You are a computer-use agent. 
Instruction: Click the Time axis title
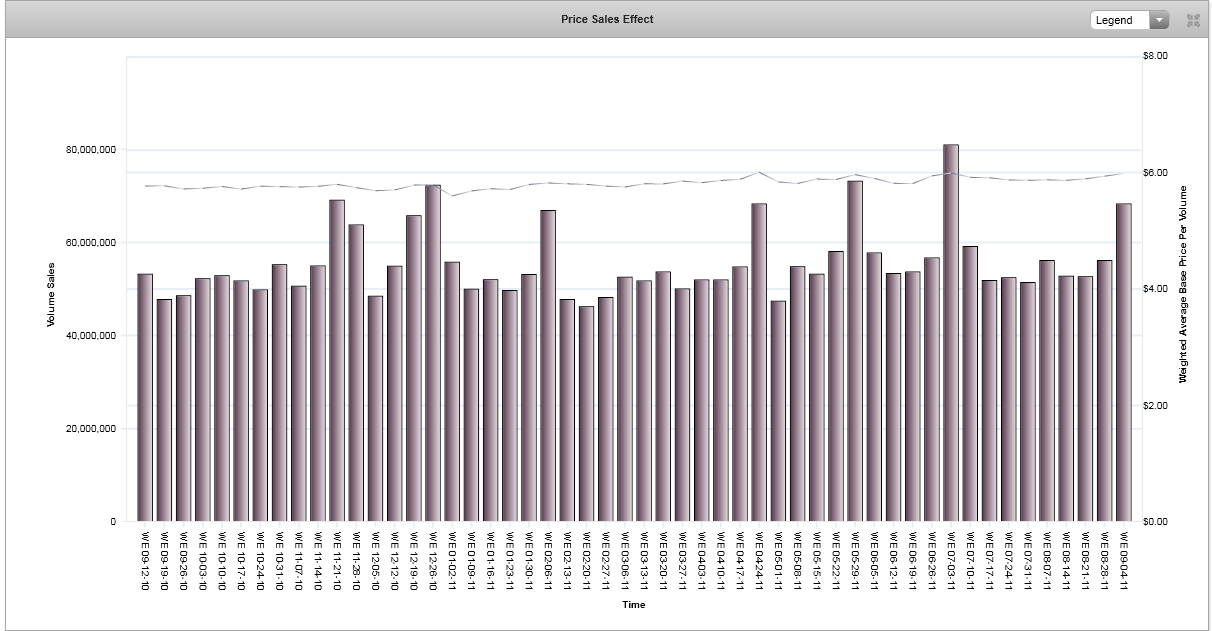(633, 605)
